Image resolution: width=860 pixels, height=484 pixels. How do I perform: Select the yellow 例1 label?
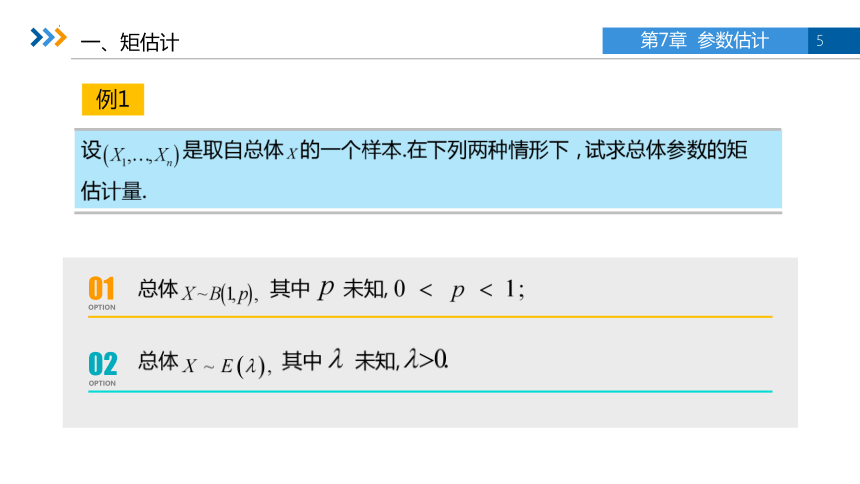tap(113, 99)
